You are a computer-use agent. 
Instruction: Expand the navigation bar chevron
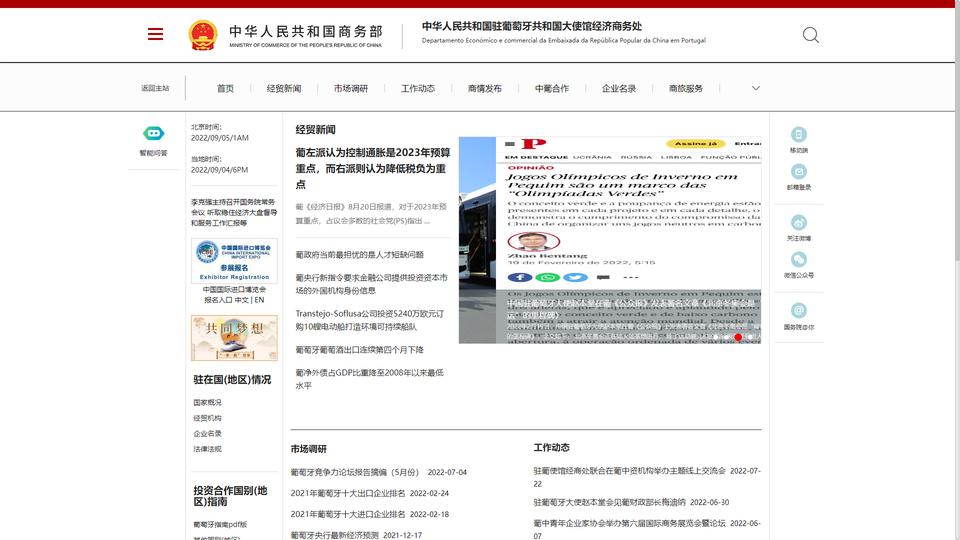coord(756,88)
